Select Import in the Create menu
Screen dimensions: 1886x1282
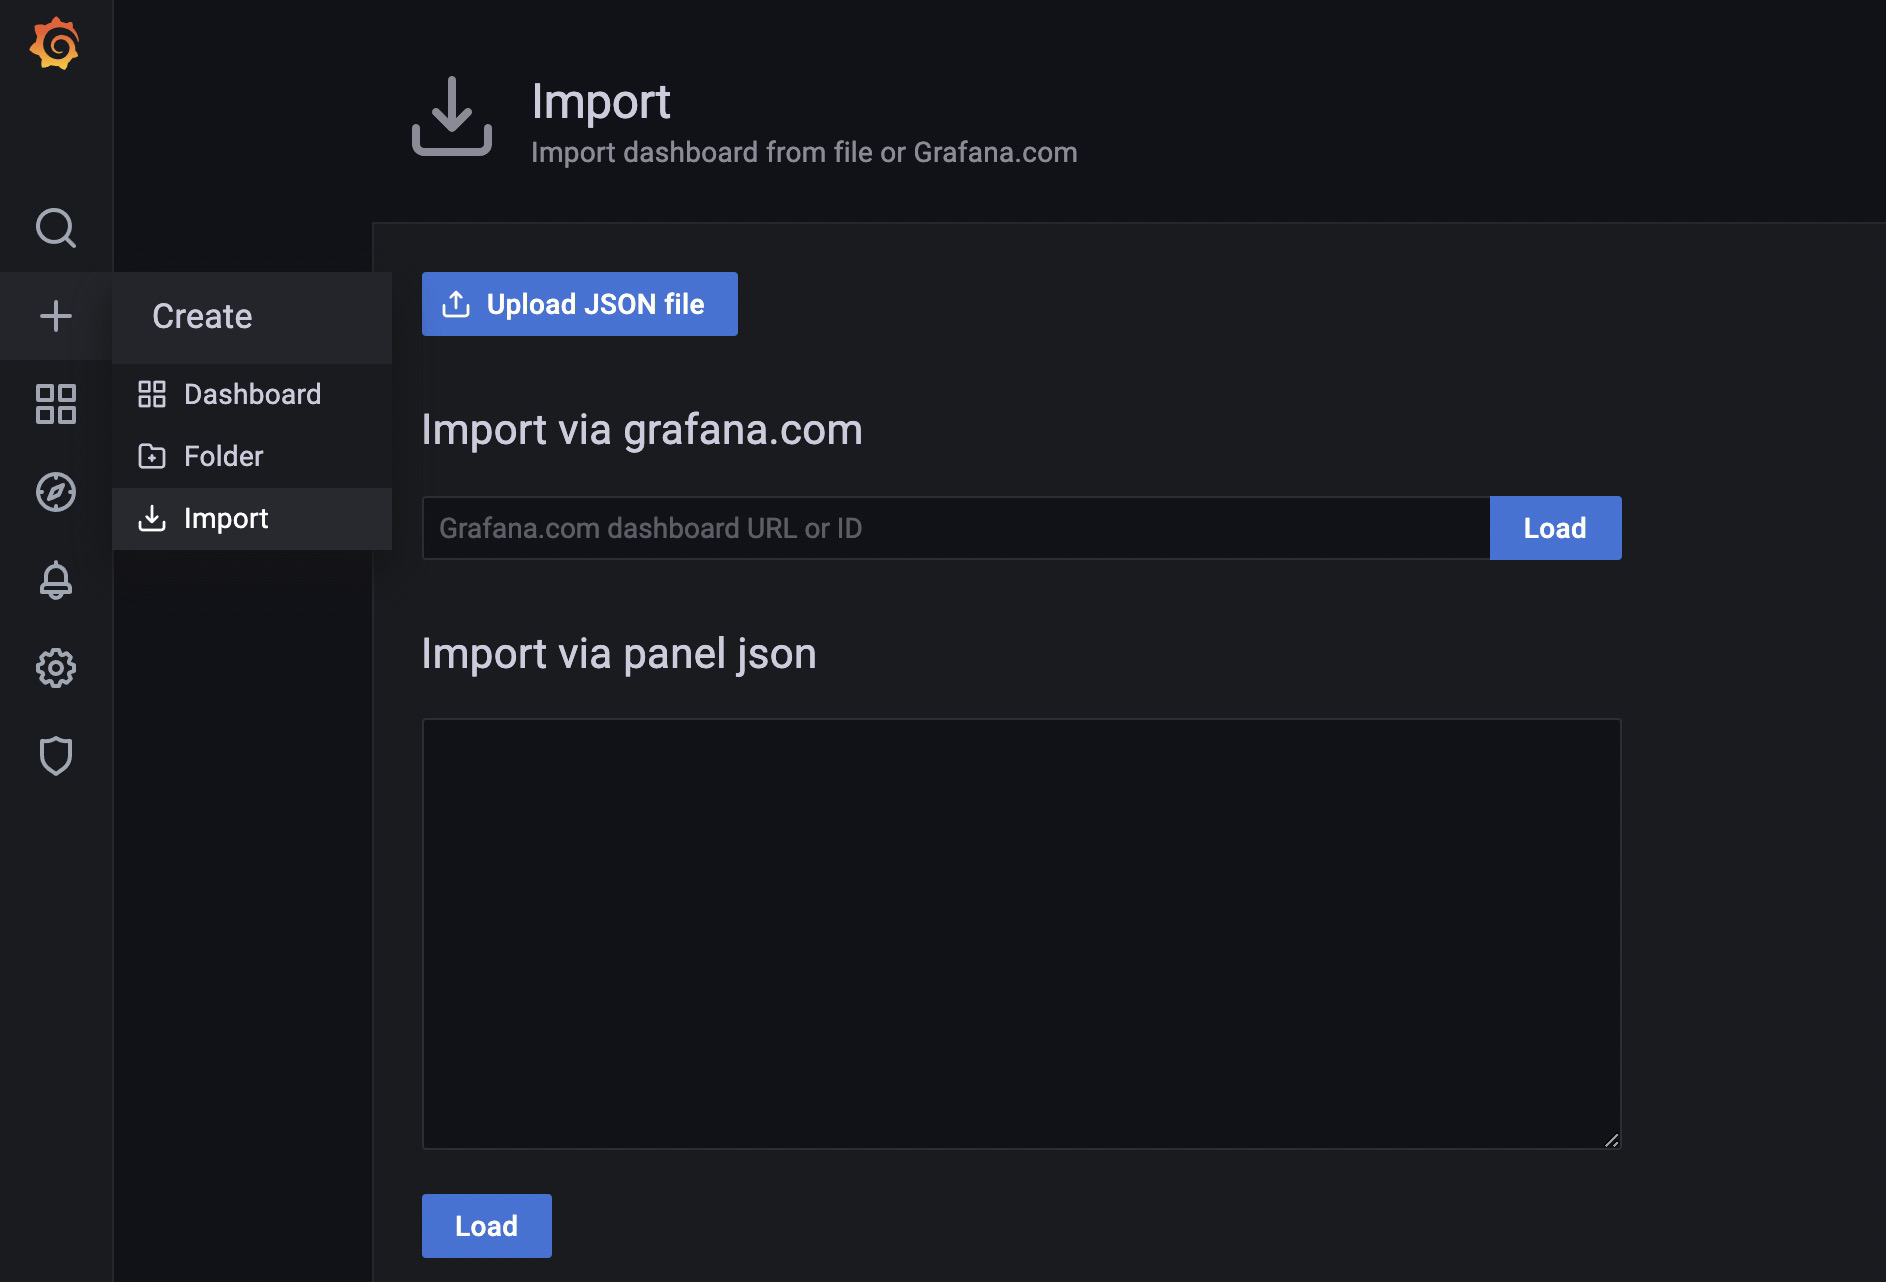click(x=226, y=518)
